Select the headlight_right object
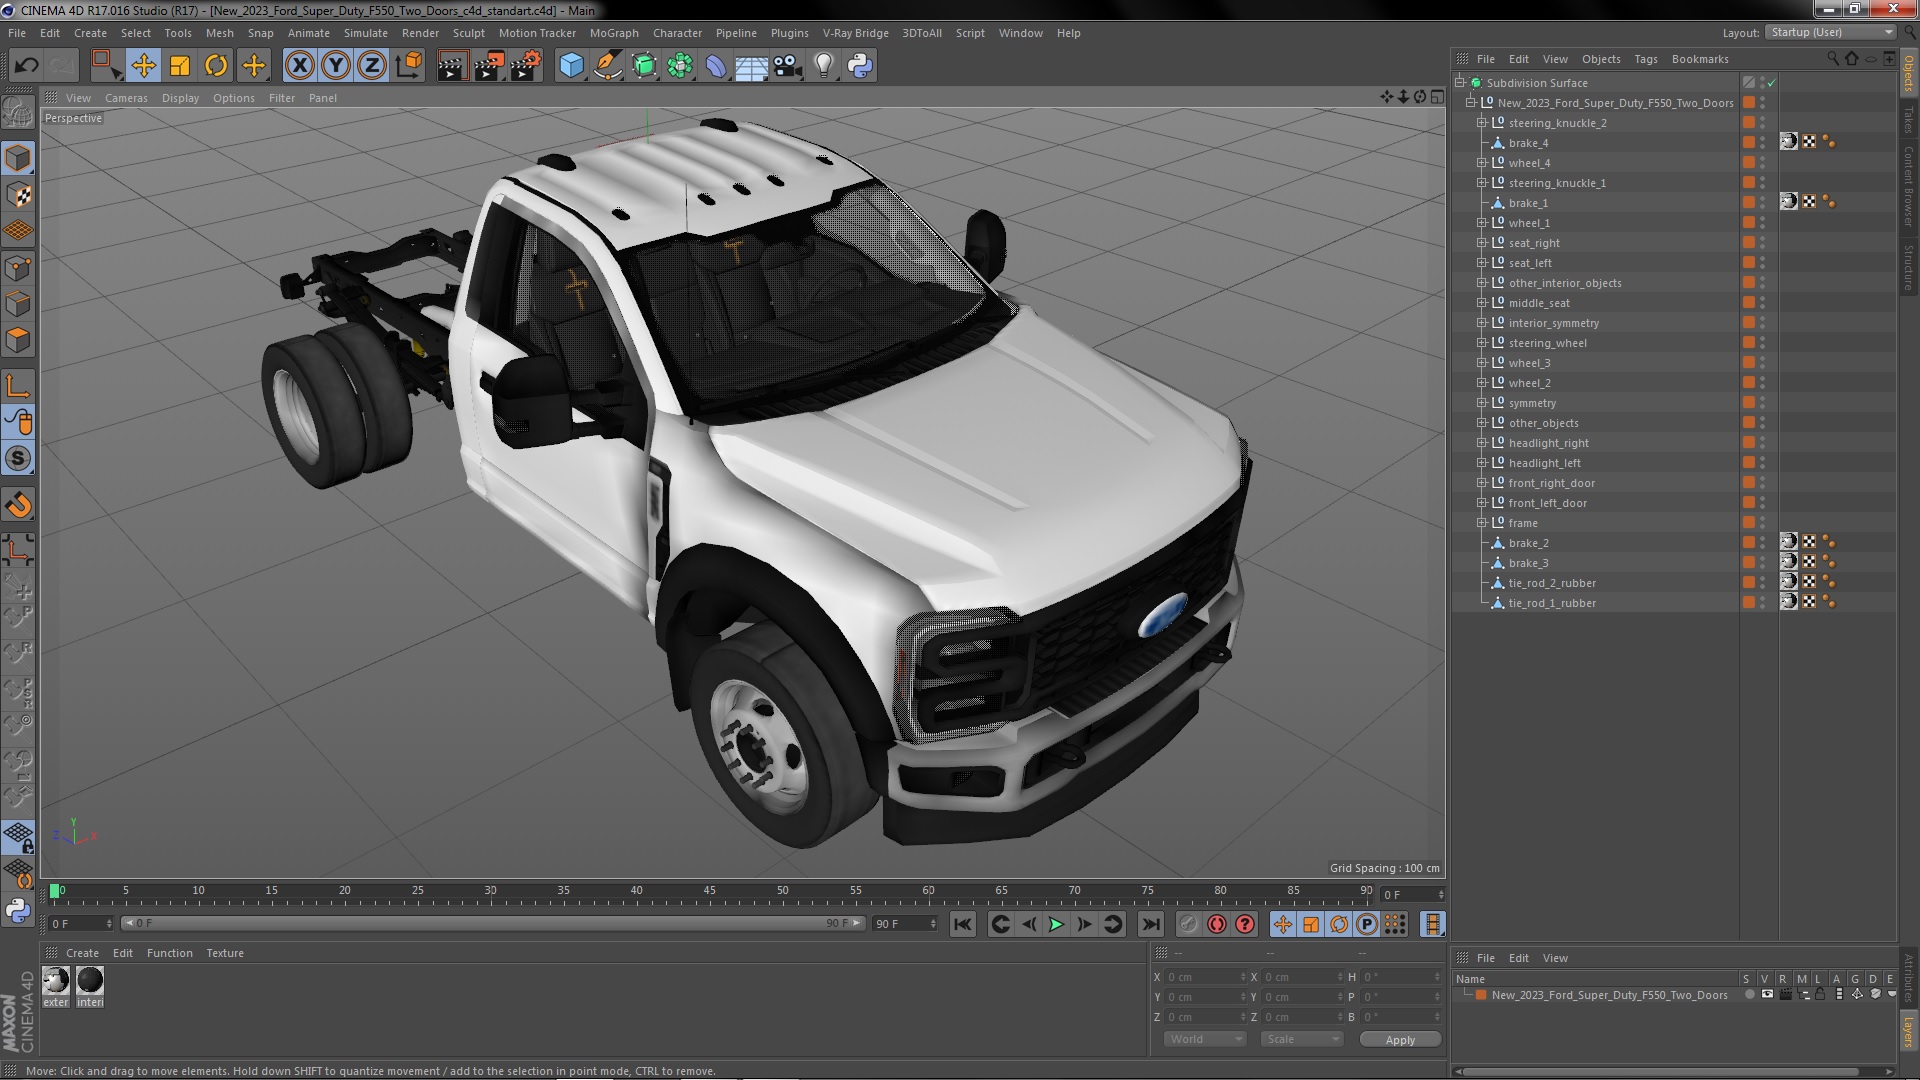Viewport: 1920px width, 1080px height. (x=1548, y=443)
